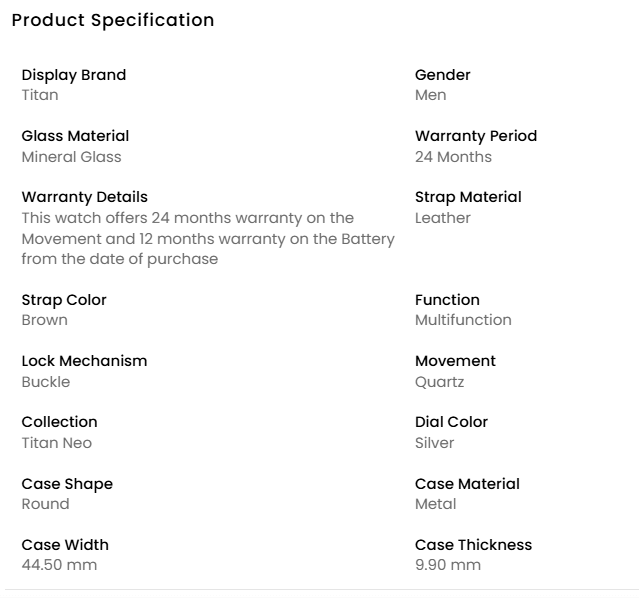The width and height of the screenshot is (639, 598).
Task: Click the warranty description paragraph
Action: [208, 239]
